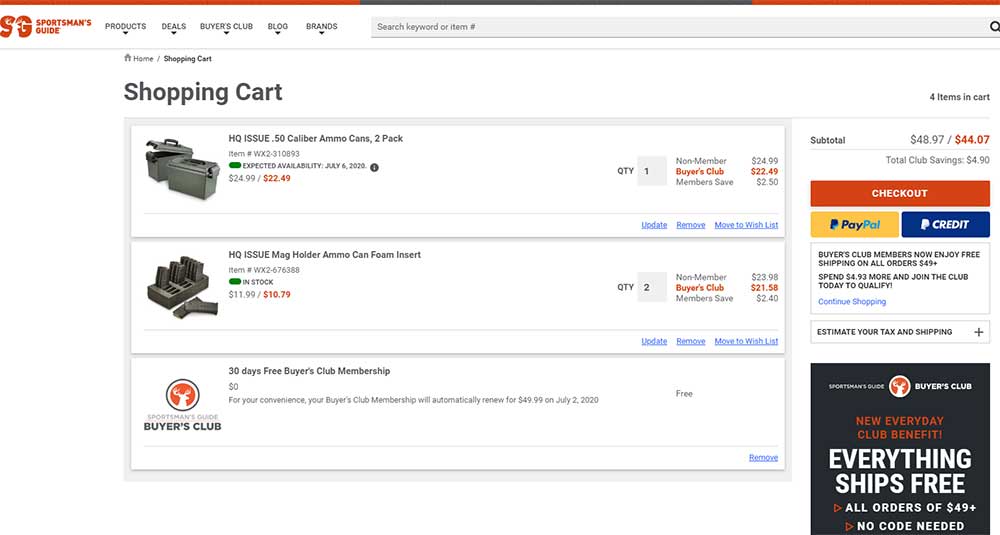This screenshot has height=535, width=1000.
Task: Click the Total Club Savings text
Action: [x=938, y=160]
